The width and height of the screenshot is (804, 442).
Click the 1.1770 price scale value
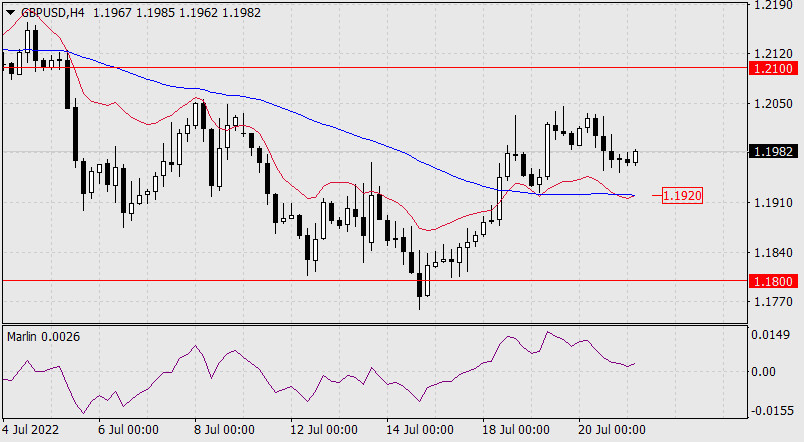774,302
